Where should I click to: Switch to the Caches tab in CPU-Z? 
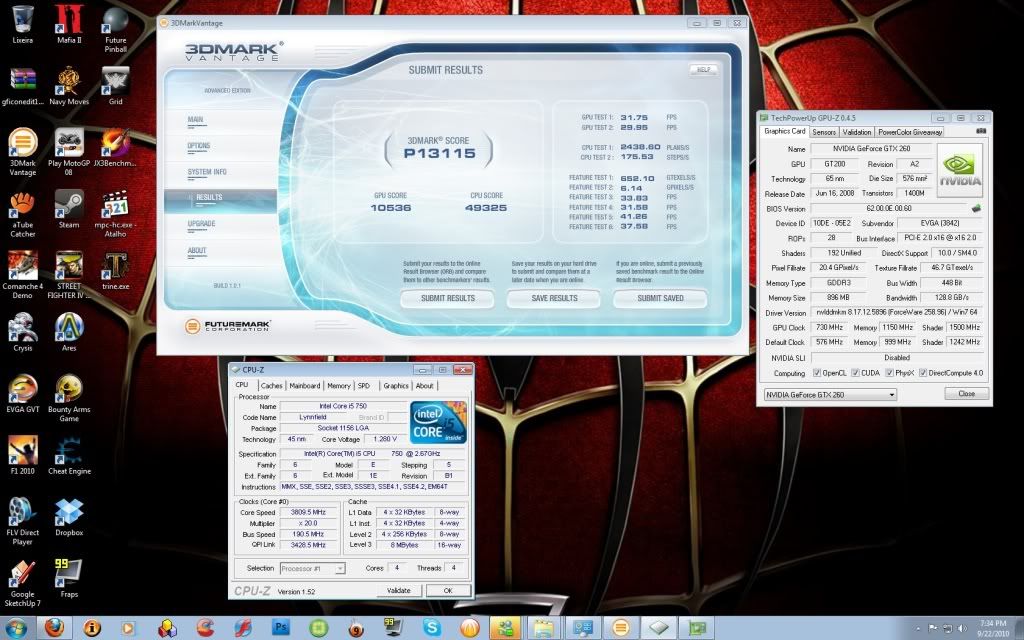point(271,385)
